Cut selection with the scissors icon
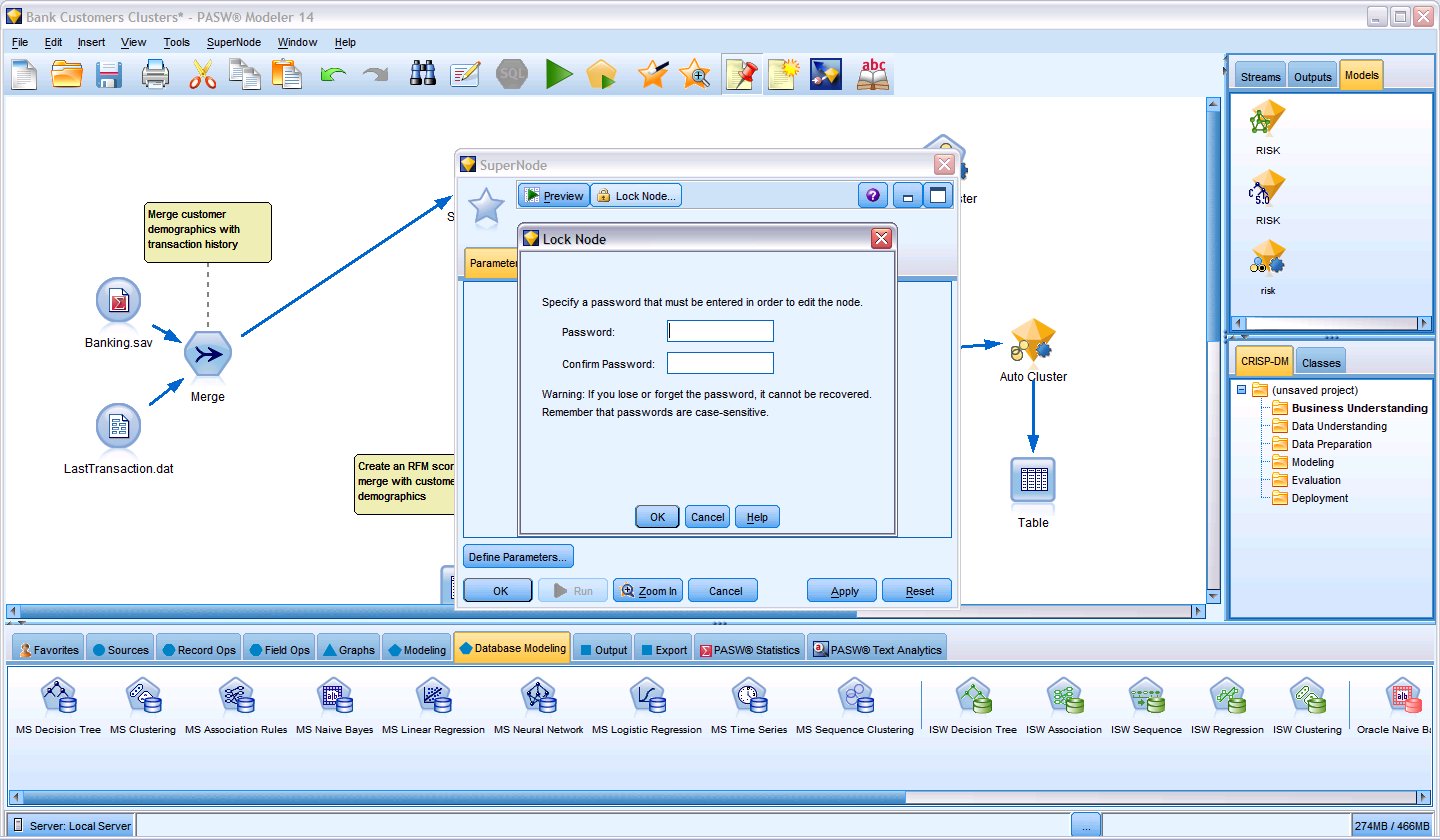 pos(202,75)
